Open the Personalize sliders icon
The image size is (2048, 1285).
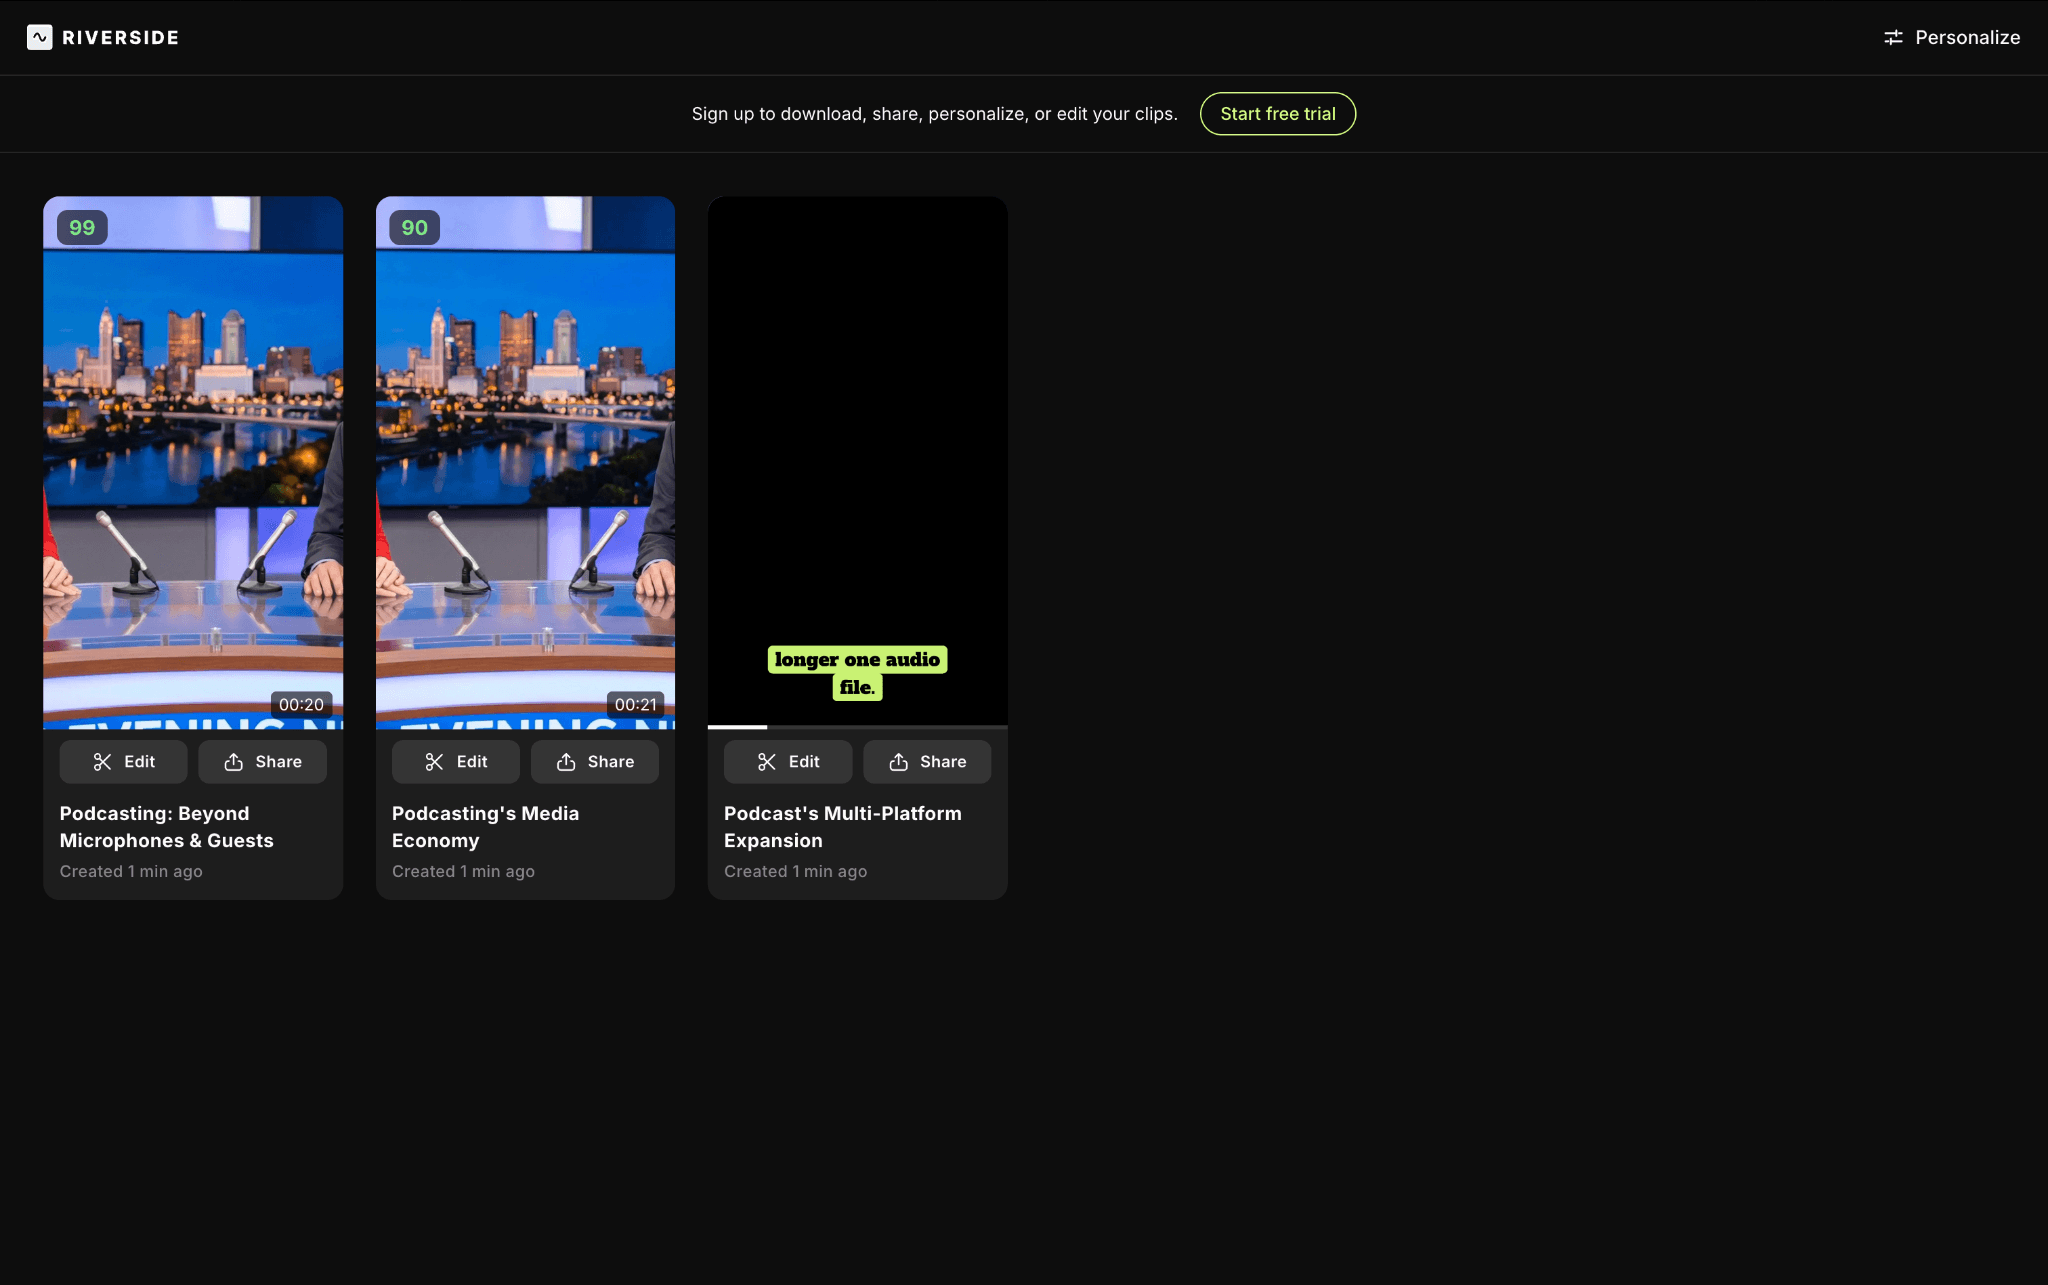(1893, 37)
